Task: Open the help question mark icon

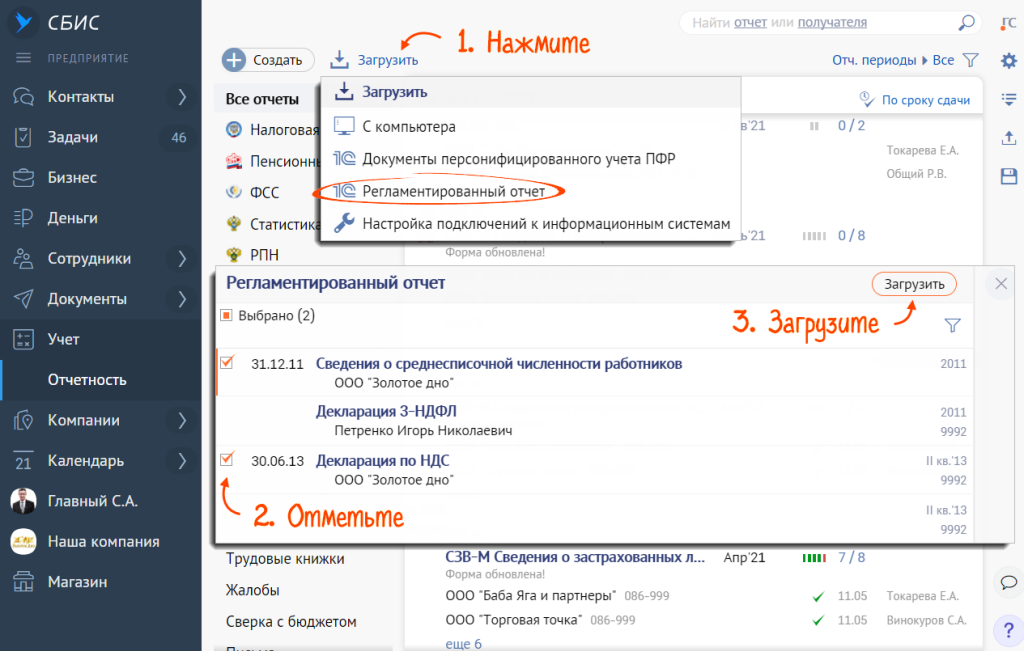Action: pyautogui.click(x=1009, y=631)
